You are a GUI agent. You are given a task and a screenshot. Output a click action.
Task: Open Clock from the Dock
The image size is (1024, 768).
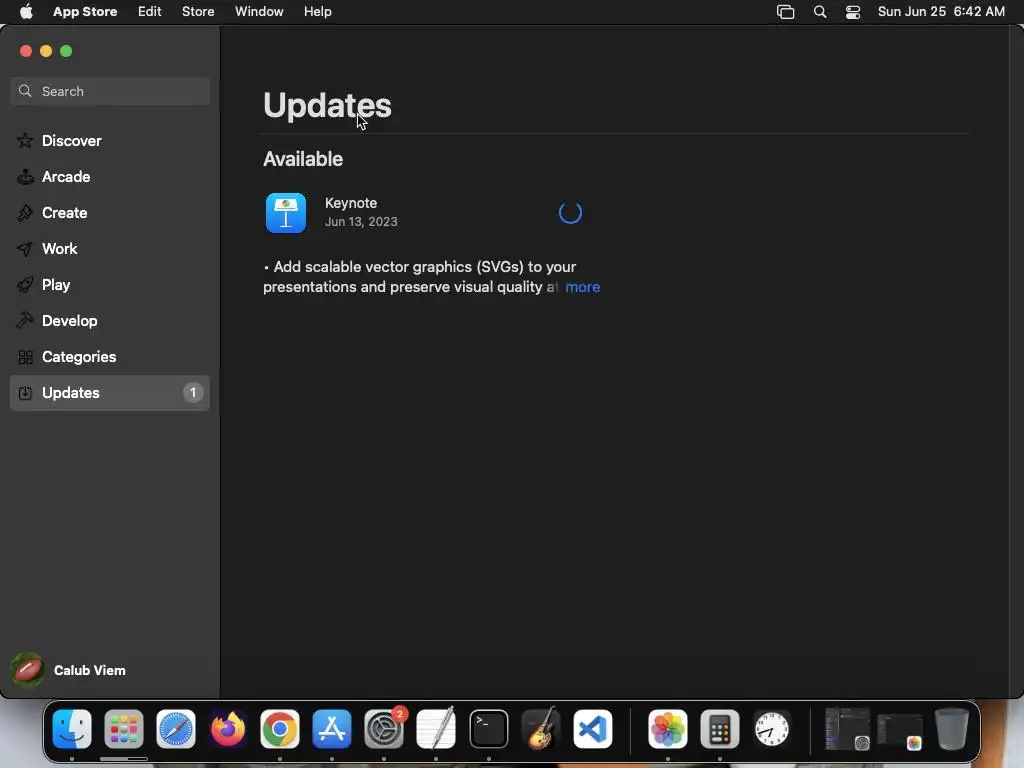coord(772,729)
